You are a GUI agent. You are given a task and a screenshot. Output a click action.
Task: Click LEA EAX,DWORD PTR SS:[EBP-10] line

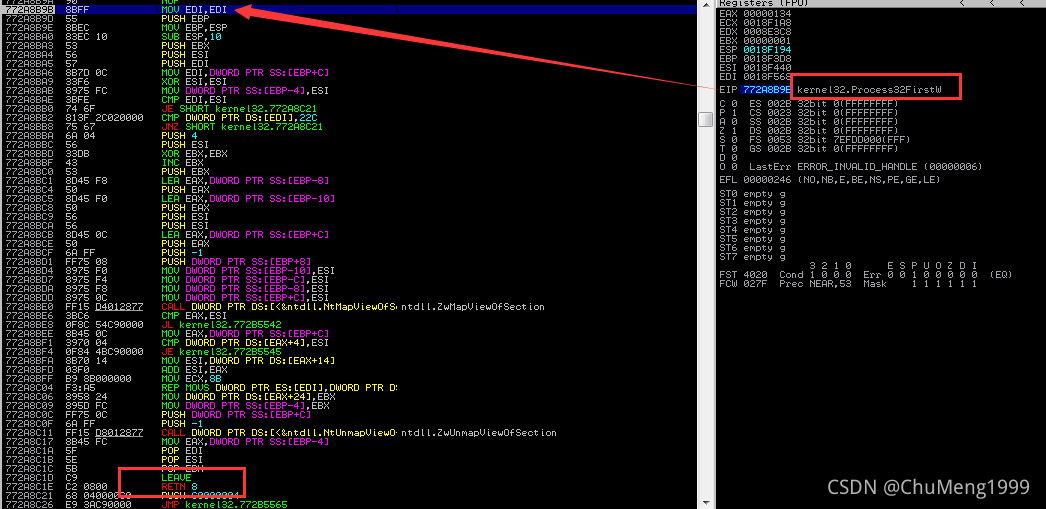point(248,198)
